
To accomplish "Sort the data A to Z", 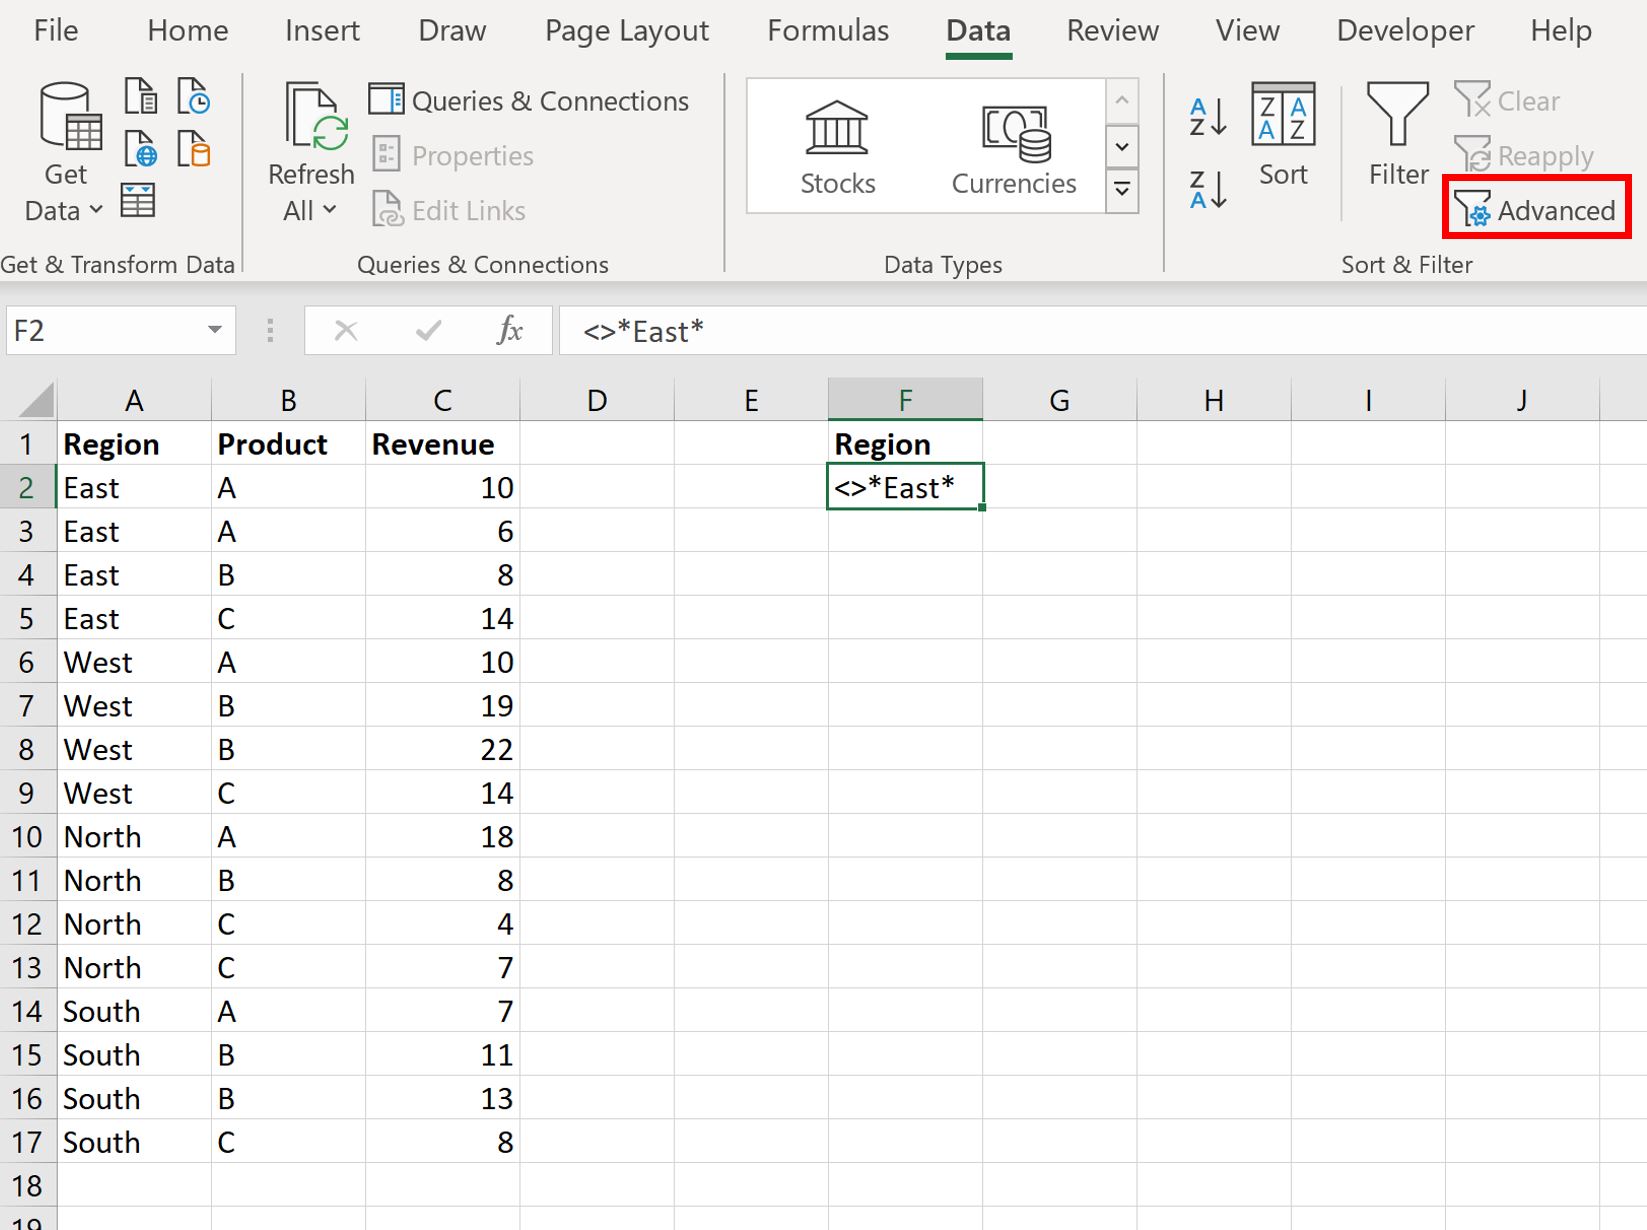I will pyautogui.click(x=1205, y=113).
